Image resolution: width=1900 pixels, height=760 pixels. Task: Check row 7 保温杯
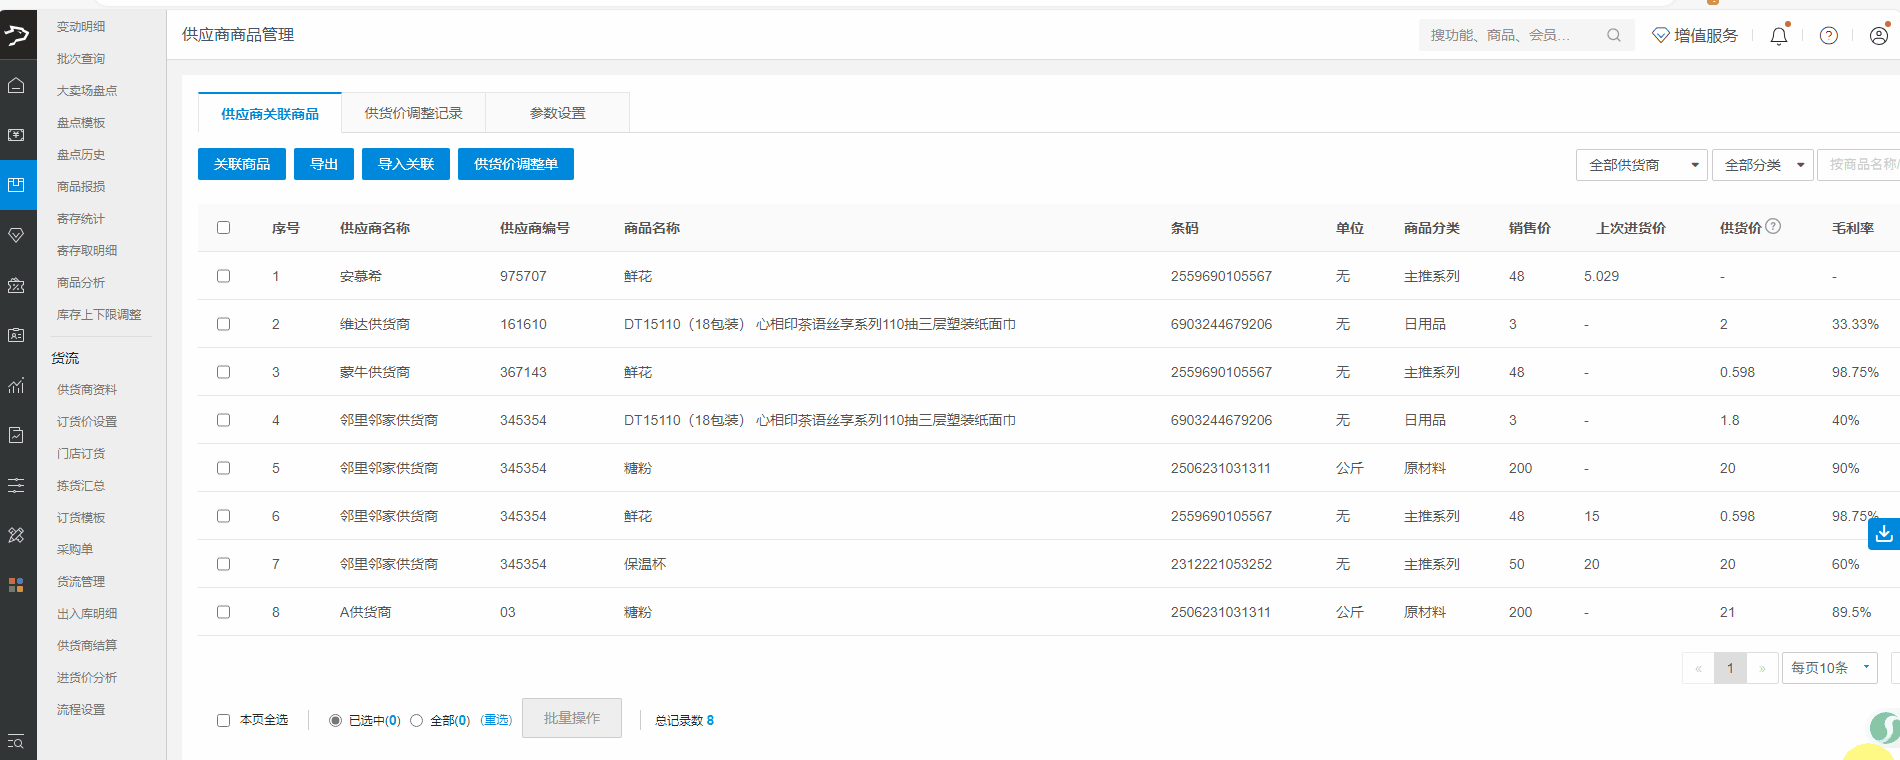tap(223, 563)
